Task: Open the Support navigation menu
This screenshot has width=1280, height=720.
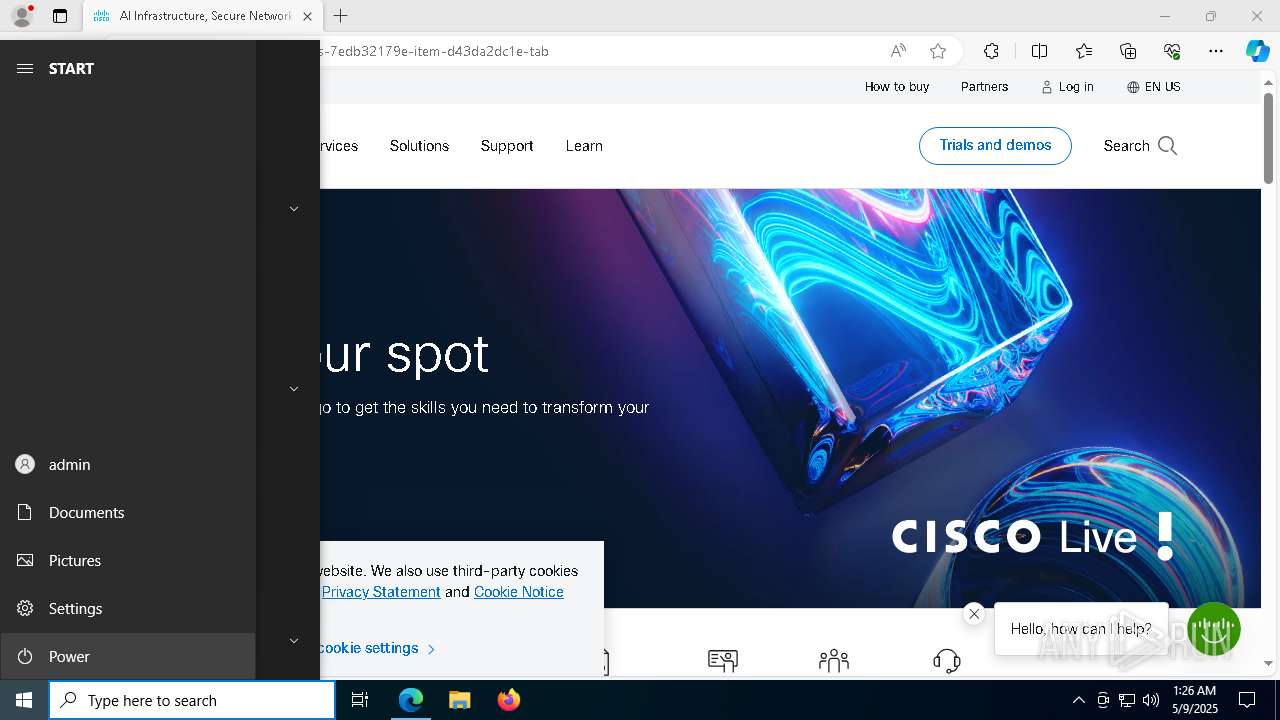Action: (507, 146)
